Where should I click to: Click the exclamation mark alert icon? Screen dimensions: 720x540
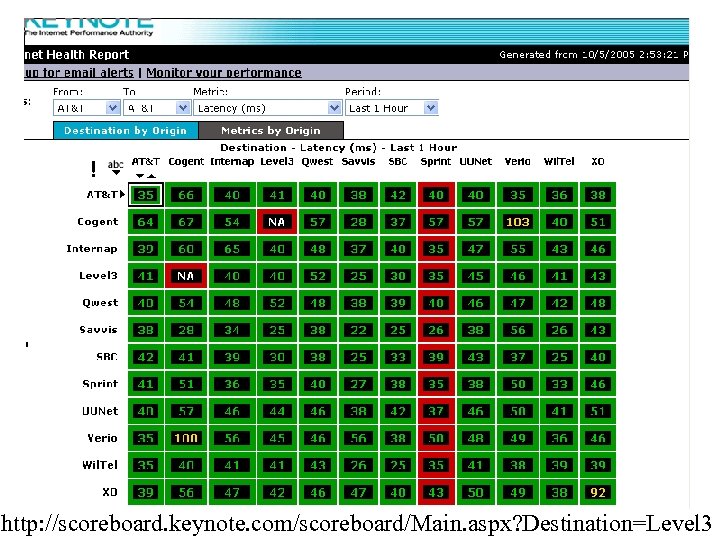pos(94,169)
